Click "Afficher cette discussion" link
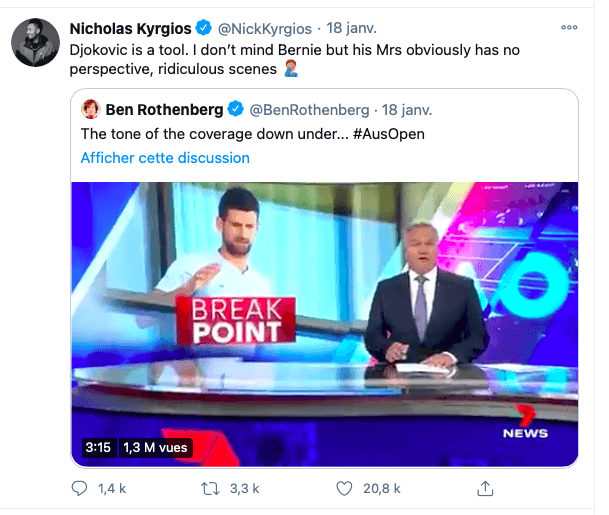The height and width of the screenshot is (515, 609). (165, 157)
